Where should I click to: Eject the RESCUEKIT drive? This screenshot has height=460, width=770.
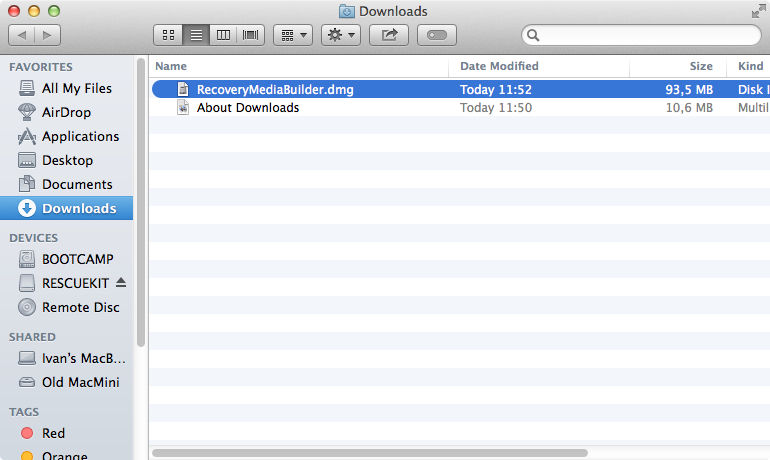122,283
